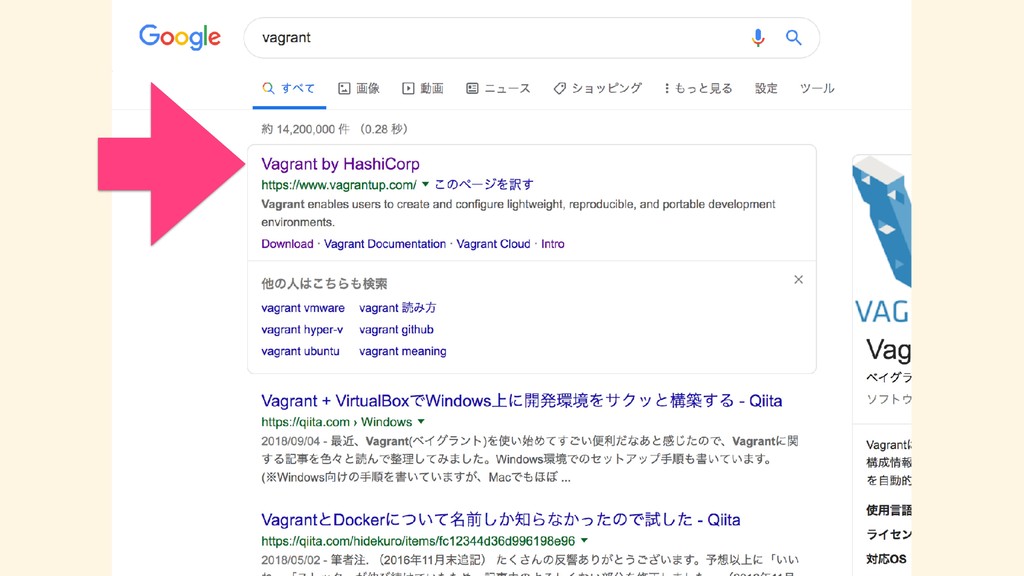Open the Vagrant Documentation sitelink
Screen dimensions: 1024x576
[x=385, y=244]
